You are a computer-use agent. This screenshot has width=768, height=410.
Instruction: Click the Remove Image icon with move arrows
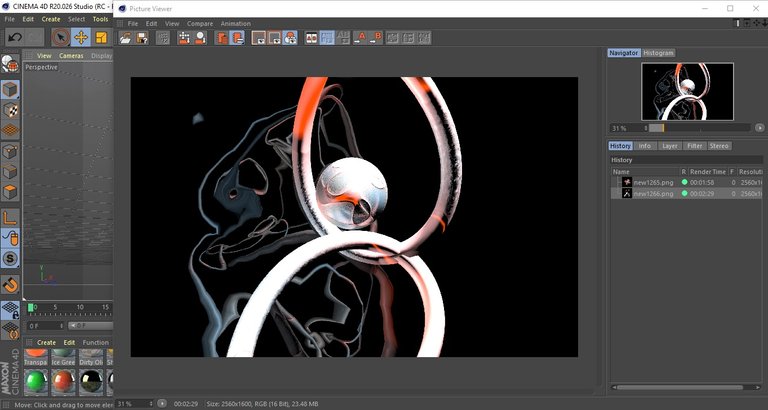(x=184, y=38)
